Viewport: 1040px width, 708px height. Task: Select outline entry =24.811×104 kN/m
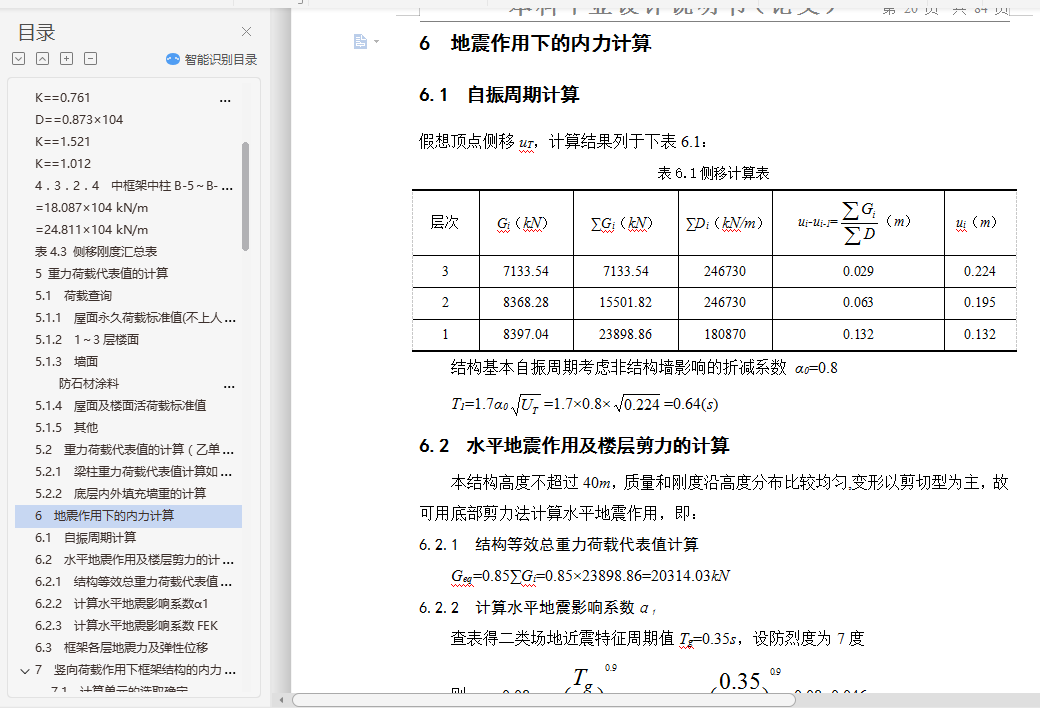92,230
